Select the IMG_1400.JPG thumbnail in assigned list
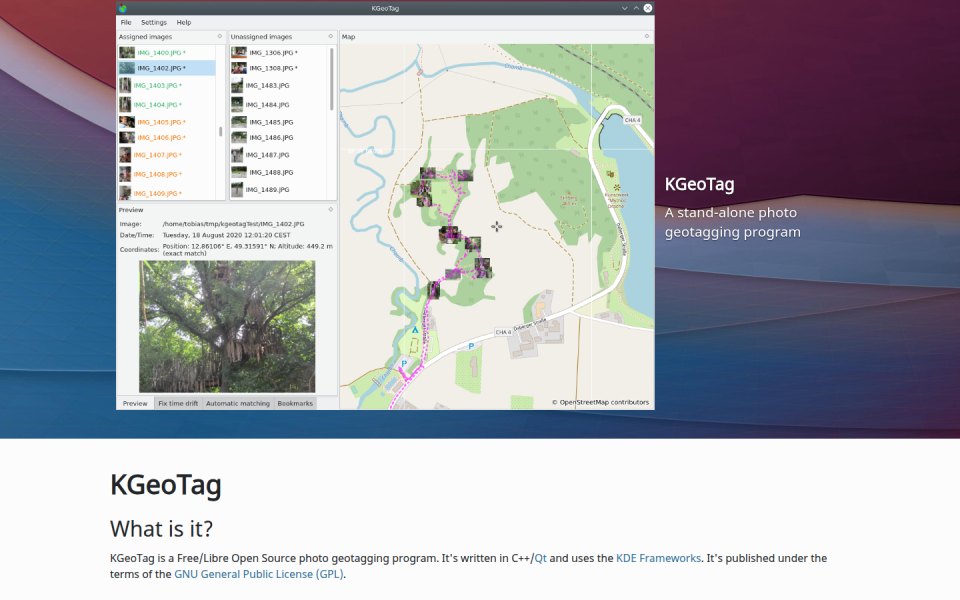 [127, 53]
